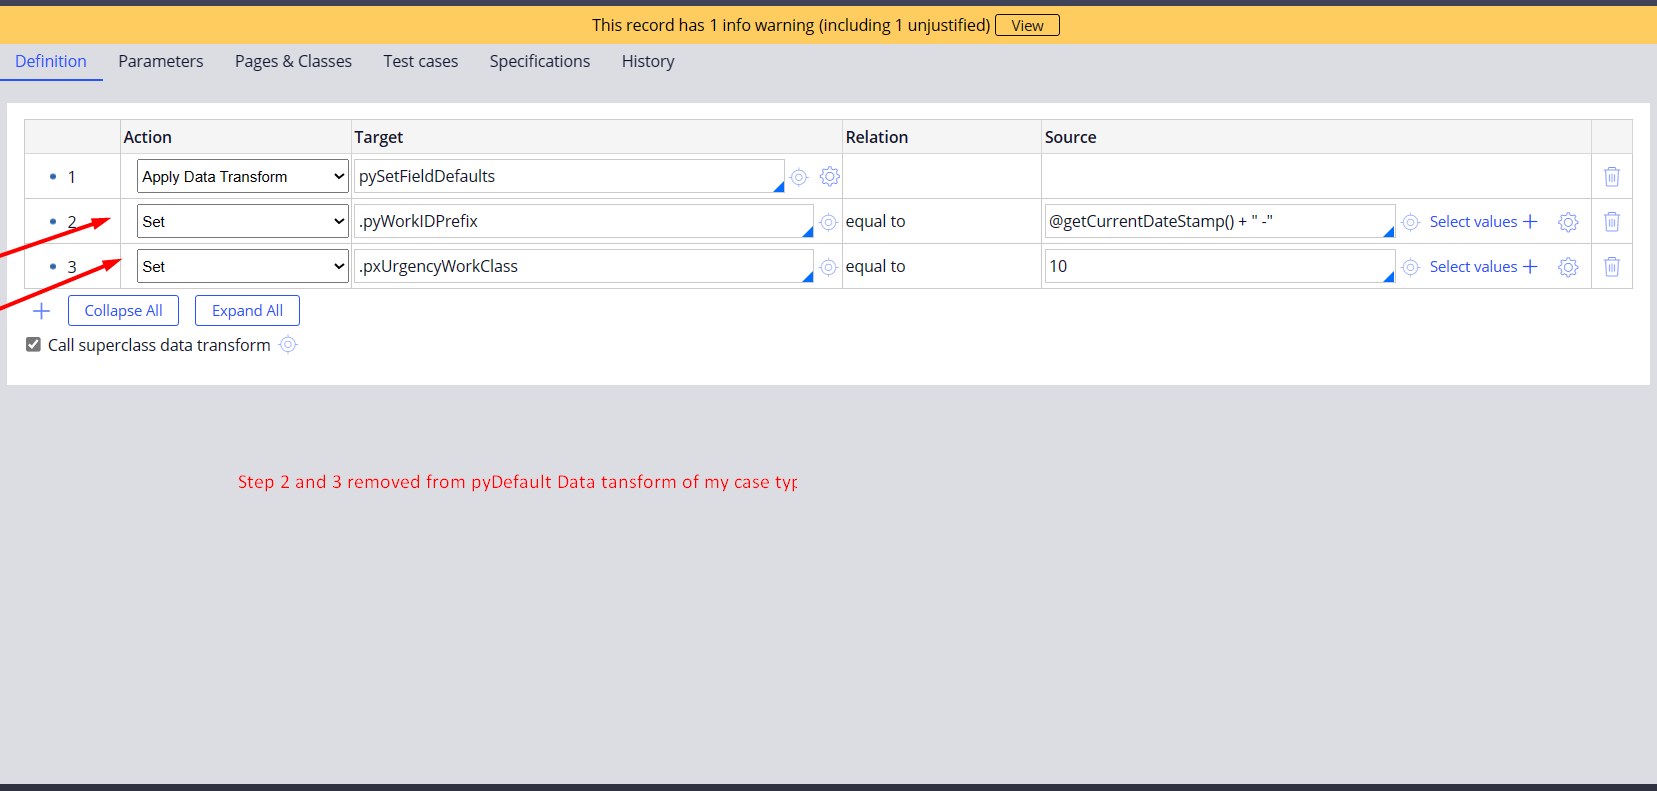
Task: Click Select values link for .pyWorkIDPrefix row
Action: coord(1483,222)
